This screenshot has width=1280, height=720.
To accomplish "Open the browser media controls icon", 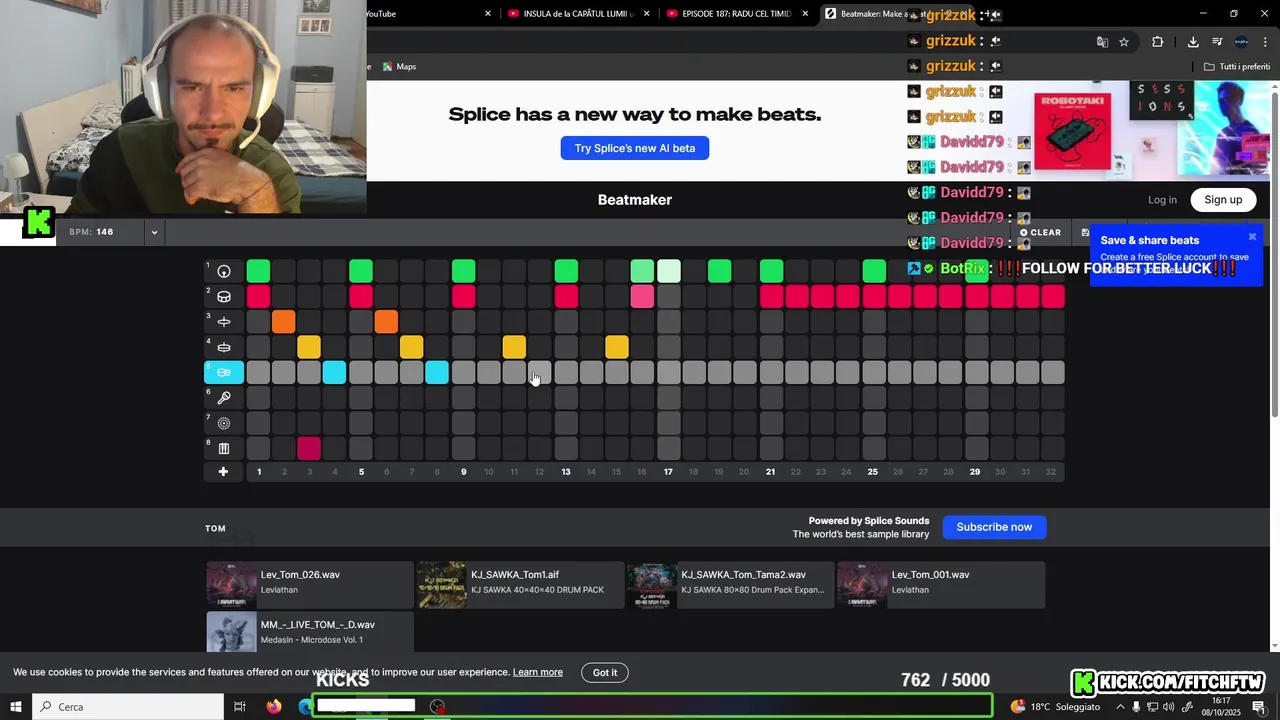I will click(x=1217, y=42).
